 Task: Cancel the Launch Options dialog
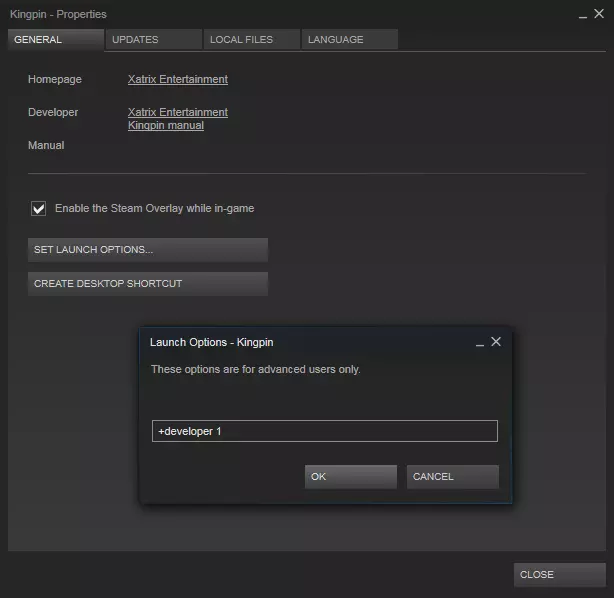[x=453, y=477]
